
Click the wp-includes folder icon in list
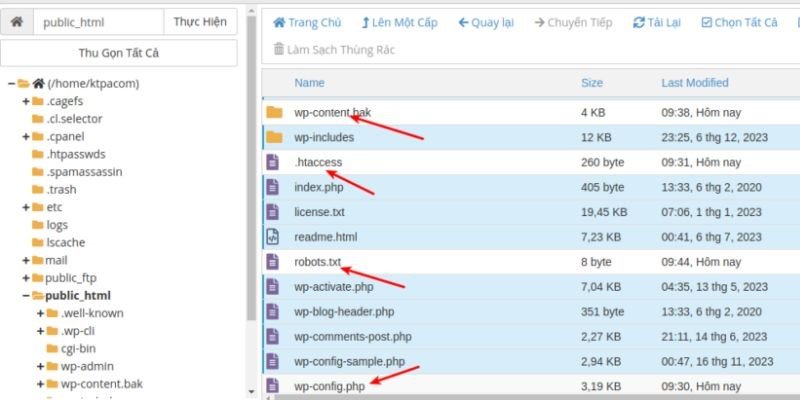click(274, 137)
